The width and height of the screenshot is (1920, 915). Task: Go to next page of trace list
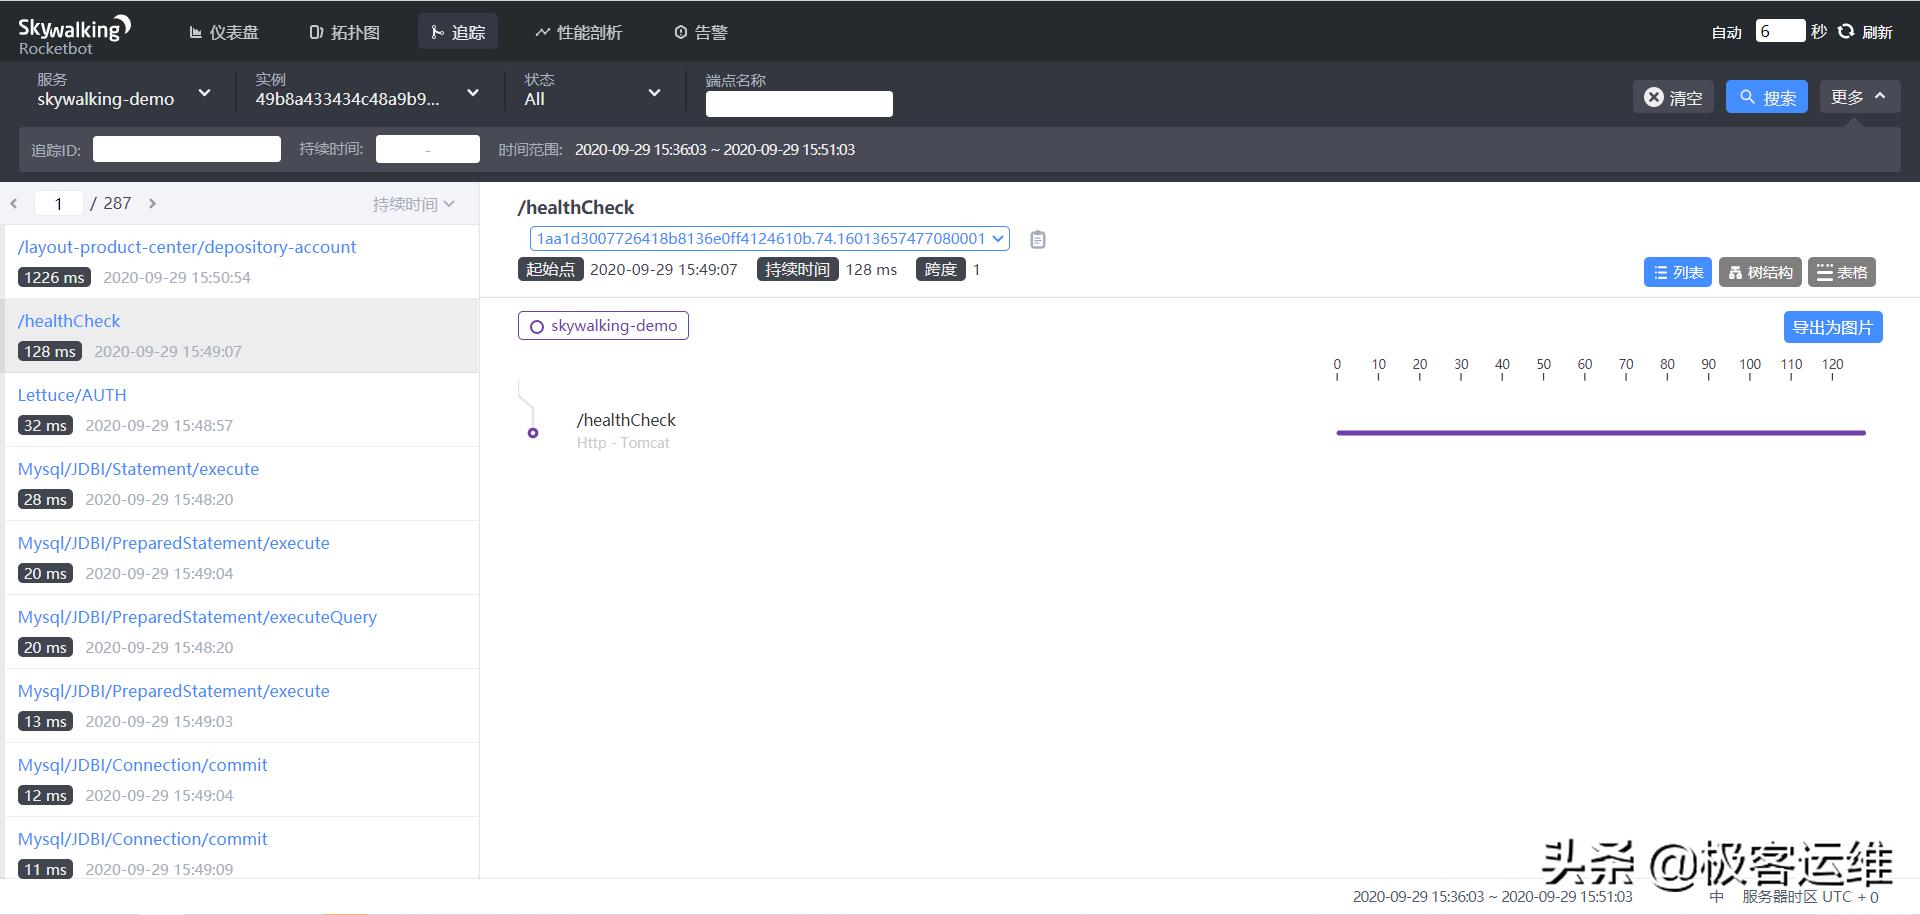click(152, 204)
